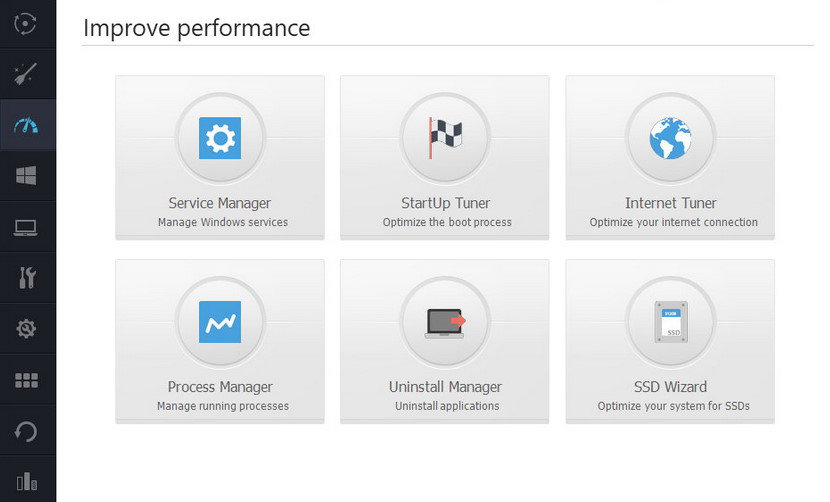Click the Optimize the boot process text
The width and height of the screenshot is (830, 502).
[x=447, y=222]
